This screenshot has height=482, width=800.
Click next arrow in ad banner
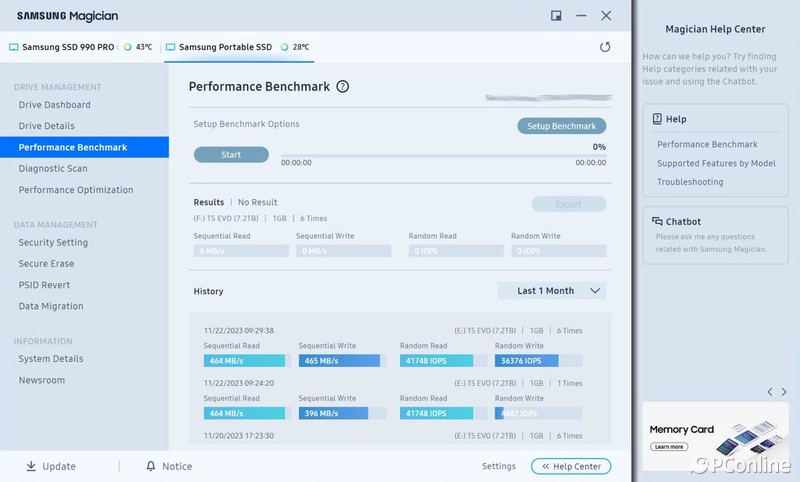click(786, 391)
